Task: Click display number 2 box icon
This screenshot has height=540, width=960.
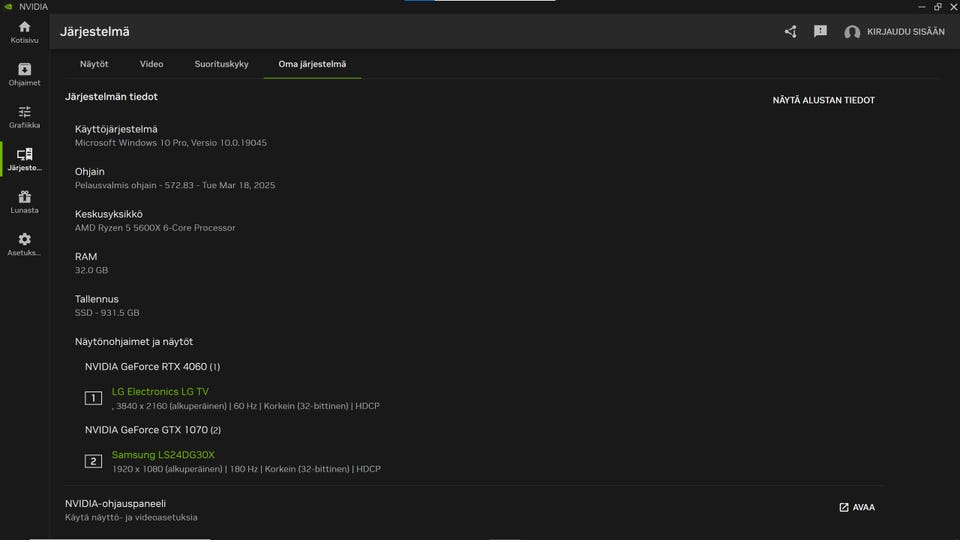Action: [93, 462]
